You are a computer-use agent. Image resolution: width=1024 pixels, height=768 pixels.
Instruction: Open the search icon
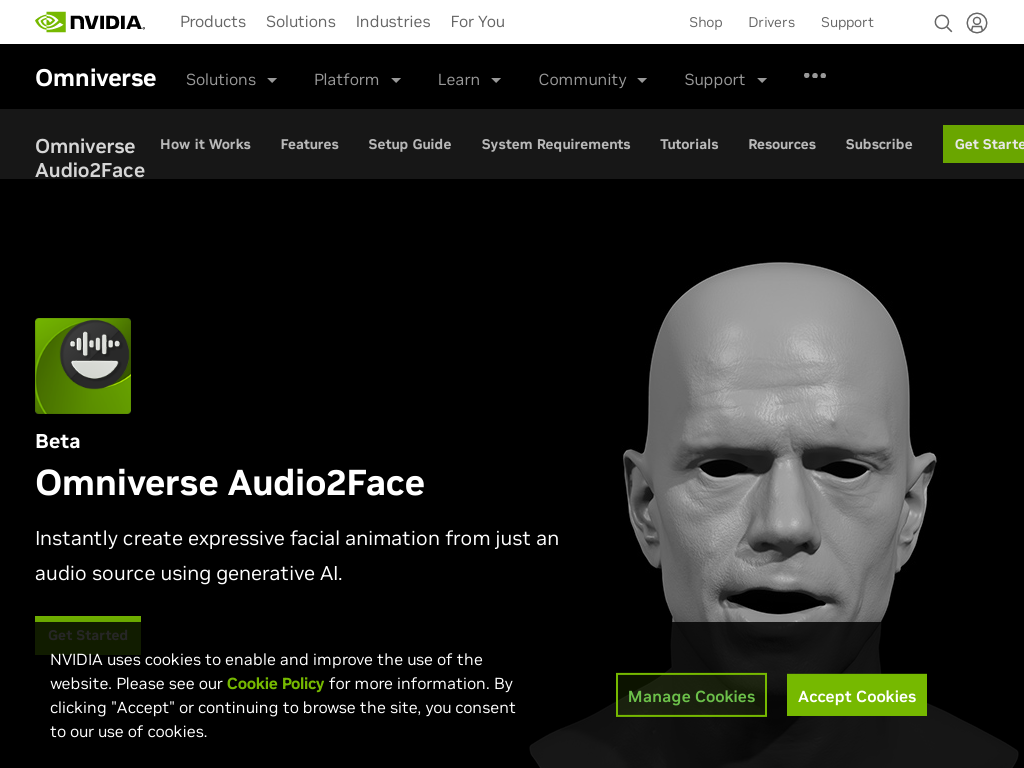pos(942,23)
